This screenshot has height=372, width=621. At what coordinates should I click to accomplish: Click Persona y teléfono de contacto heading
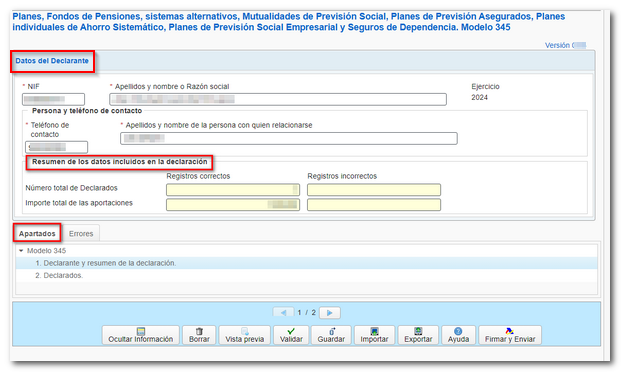click(x=87, y=111)
